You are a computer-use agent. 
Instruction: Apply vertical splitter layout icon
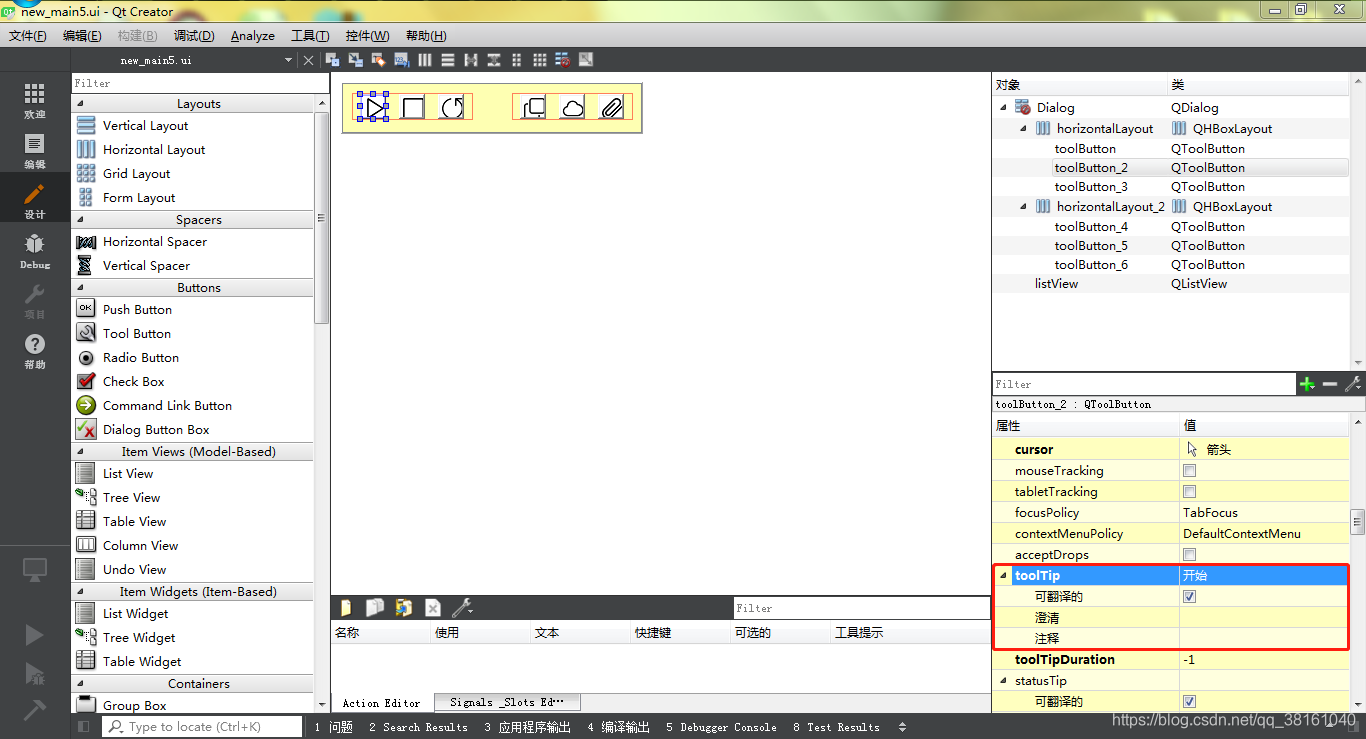pyautogui.click(x=494, y=60)
